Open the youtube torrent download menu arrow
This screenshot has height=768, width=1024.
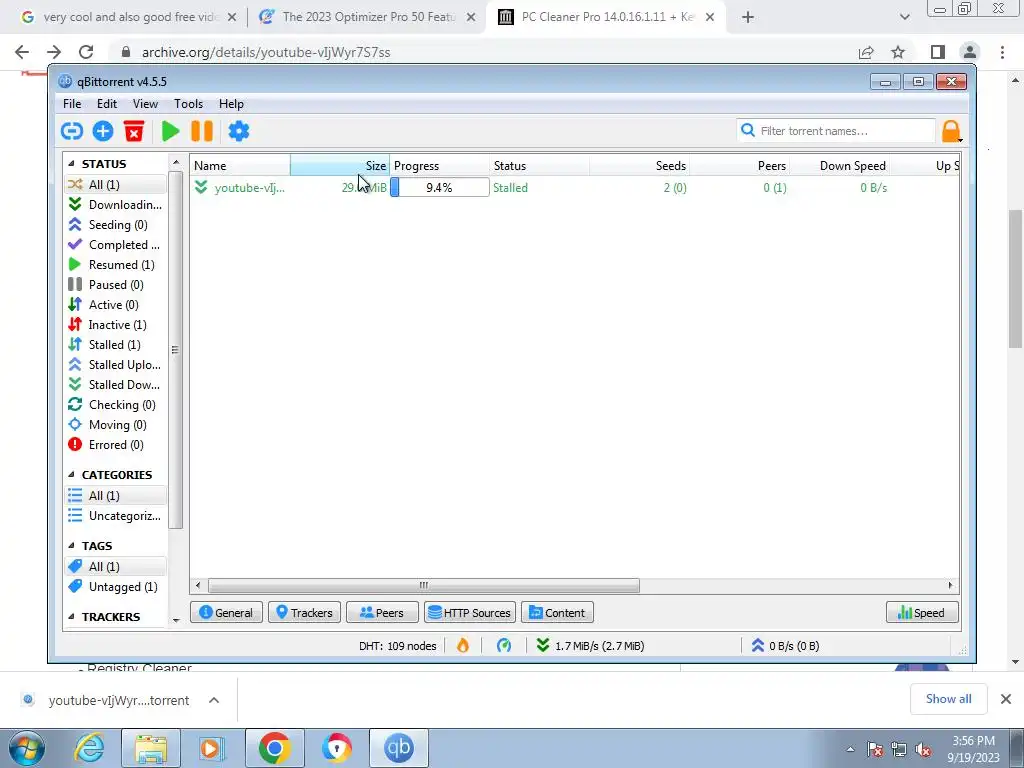tap(214, 700)
